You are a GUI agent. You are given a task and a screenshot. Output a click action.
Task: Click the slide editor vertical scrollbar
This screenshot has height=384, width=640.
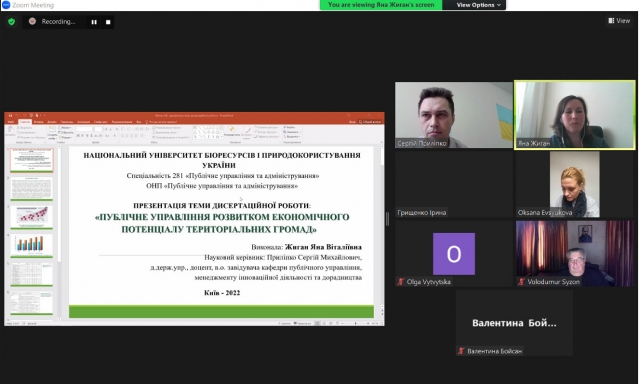(x=382, y=231)
